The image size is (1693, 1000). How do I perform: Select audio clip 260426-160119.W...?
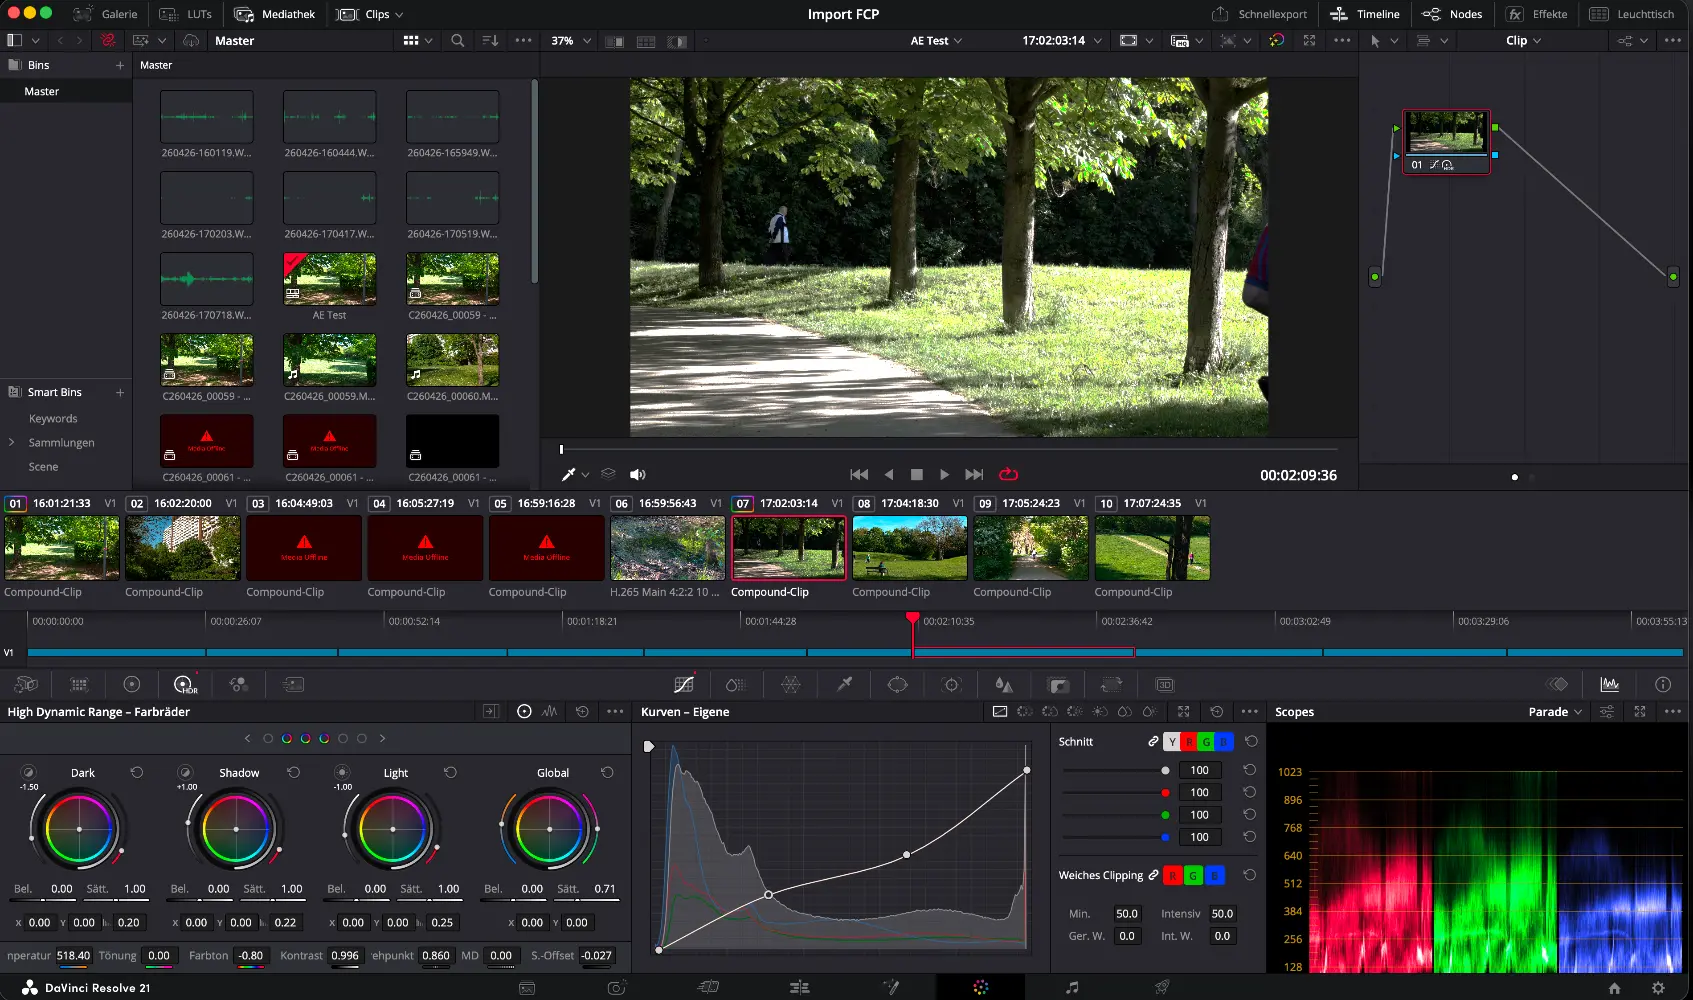(207, 117)
